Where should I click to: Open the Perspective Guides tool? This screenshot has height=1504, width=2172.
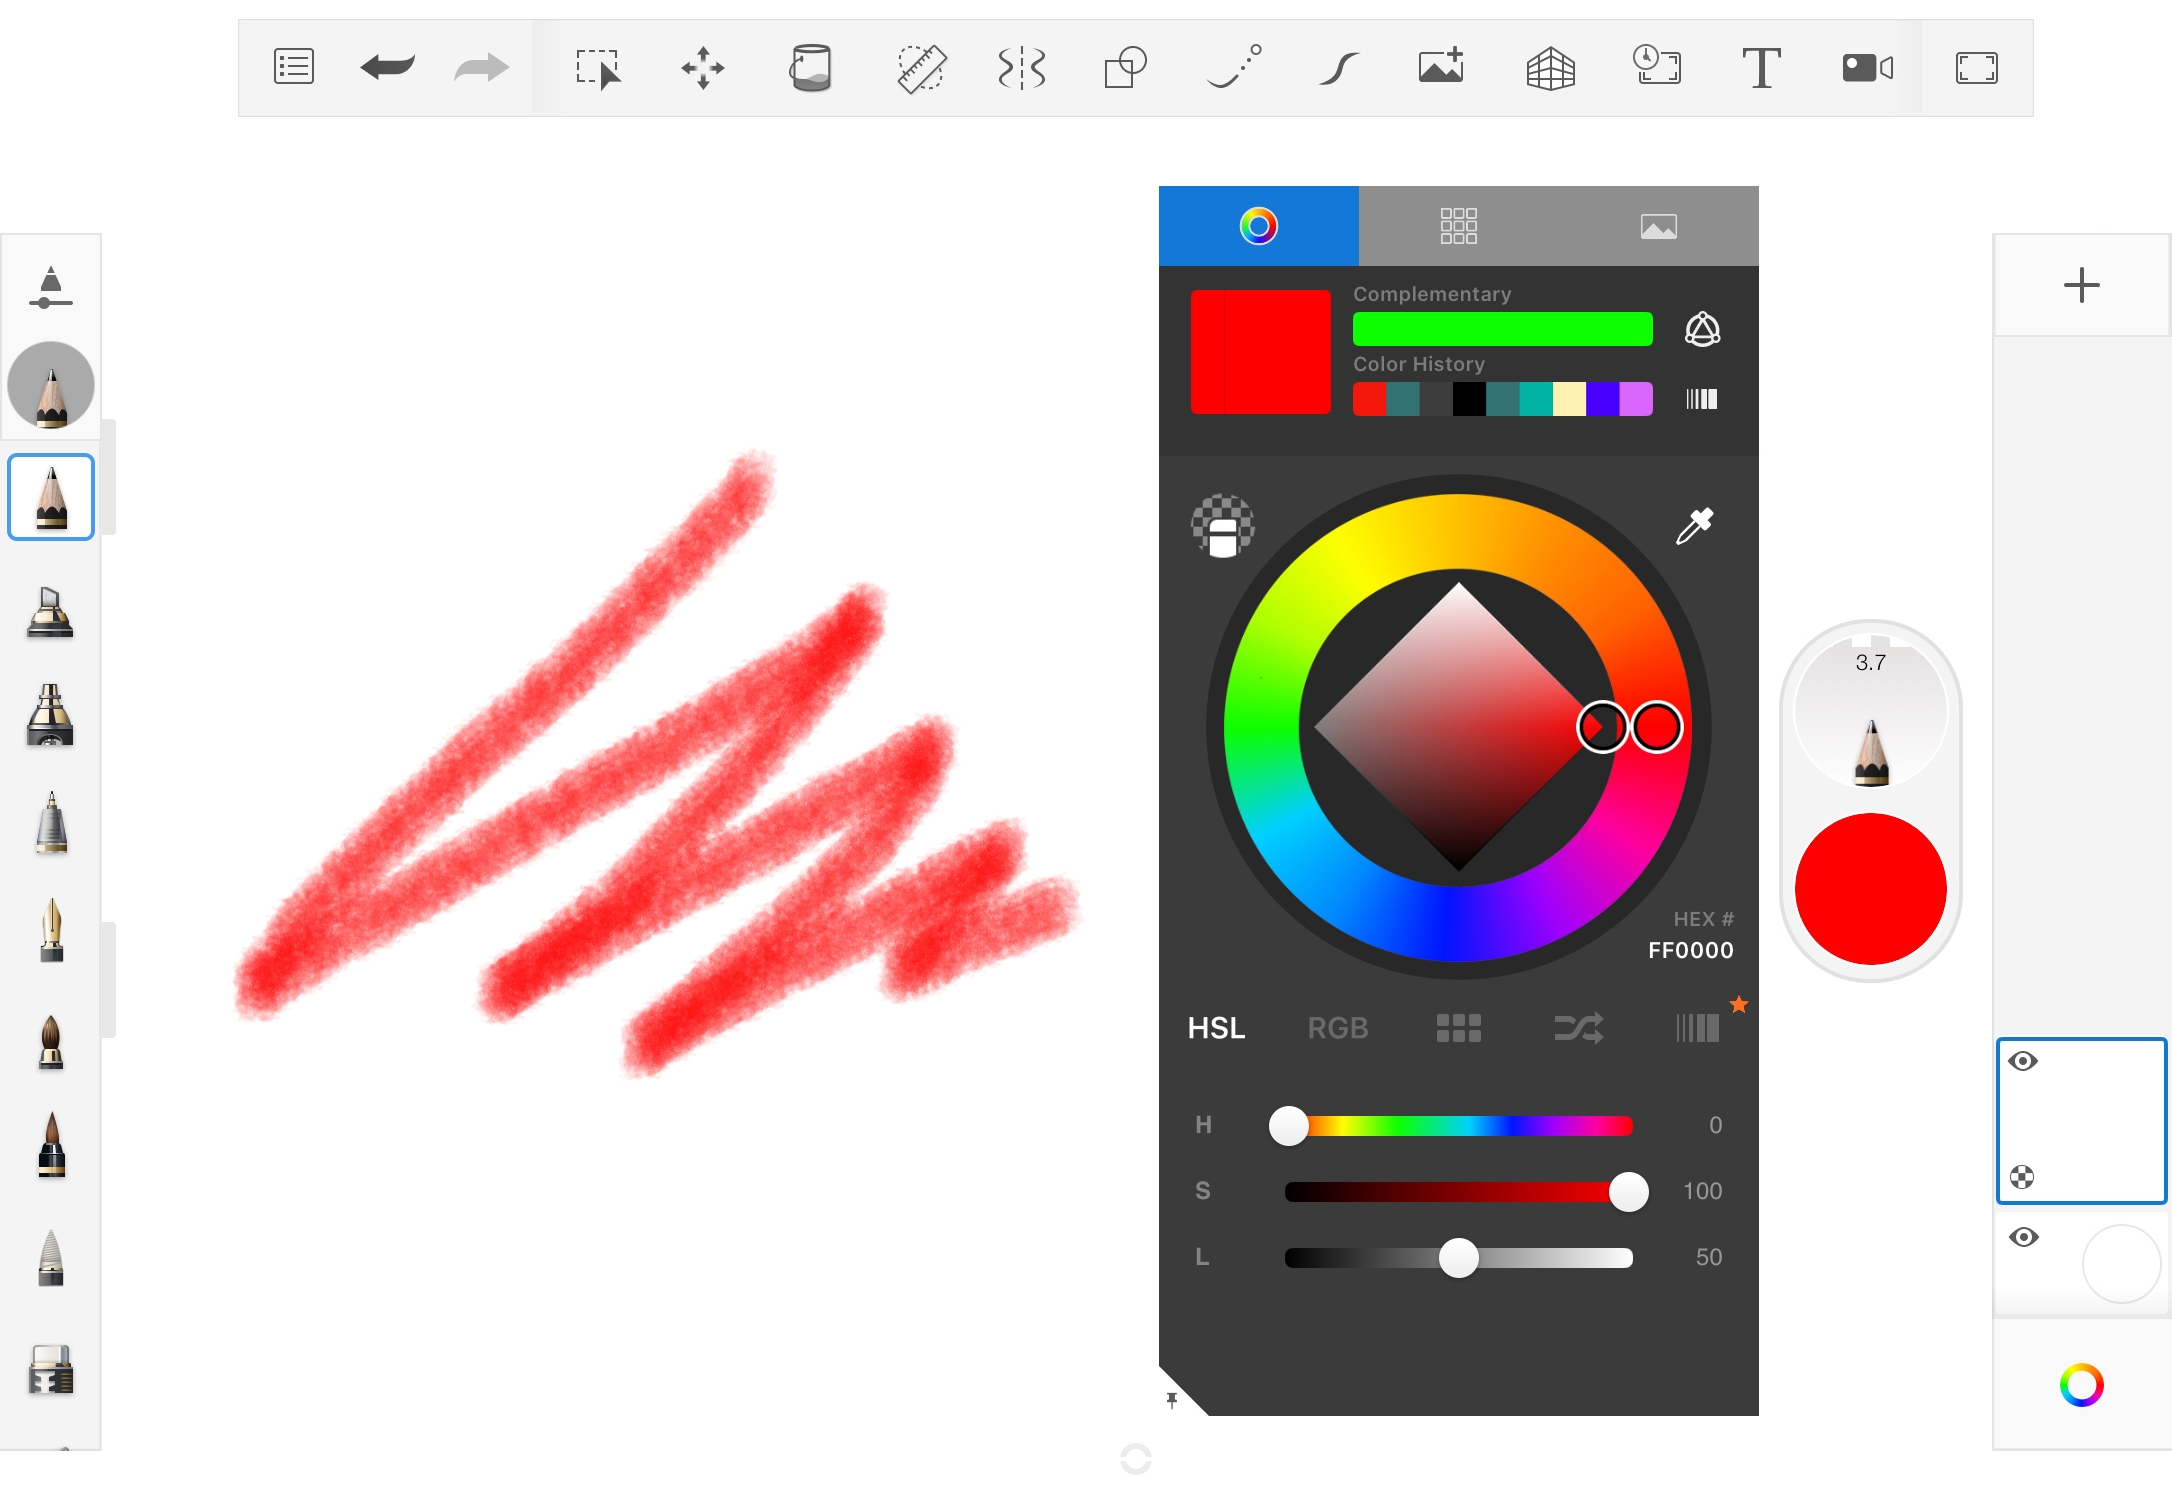click(1550, 68)
